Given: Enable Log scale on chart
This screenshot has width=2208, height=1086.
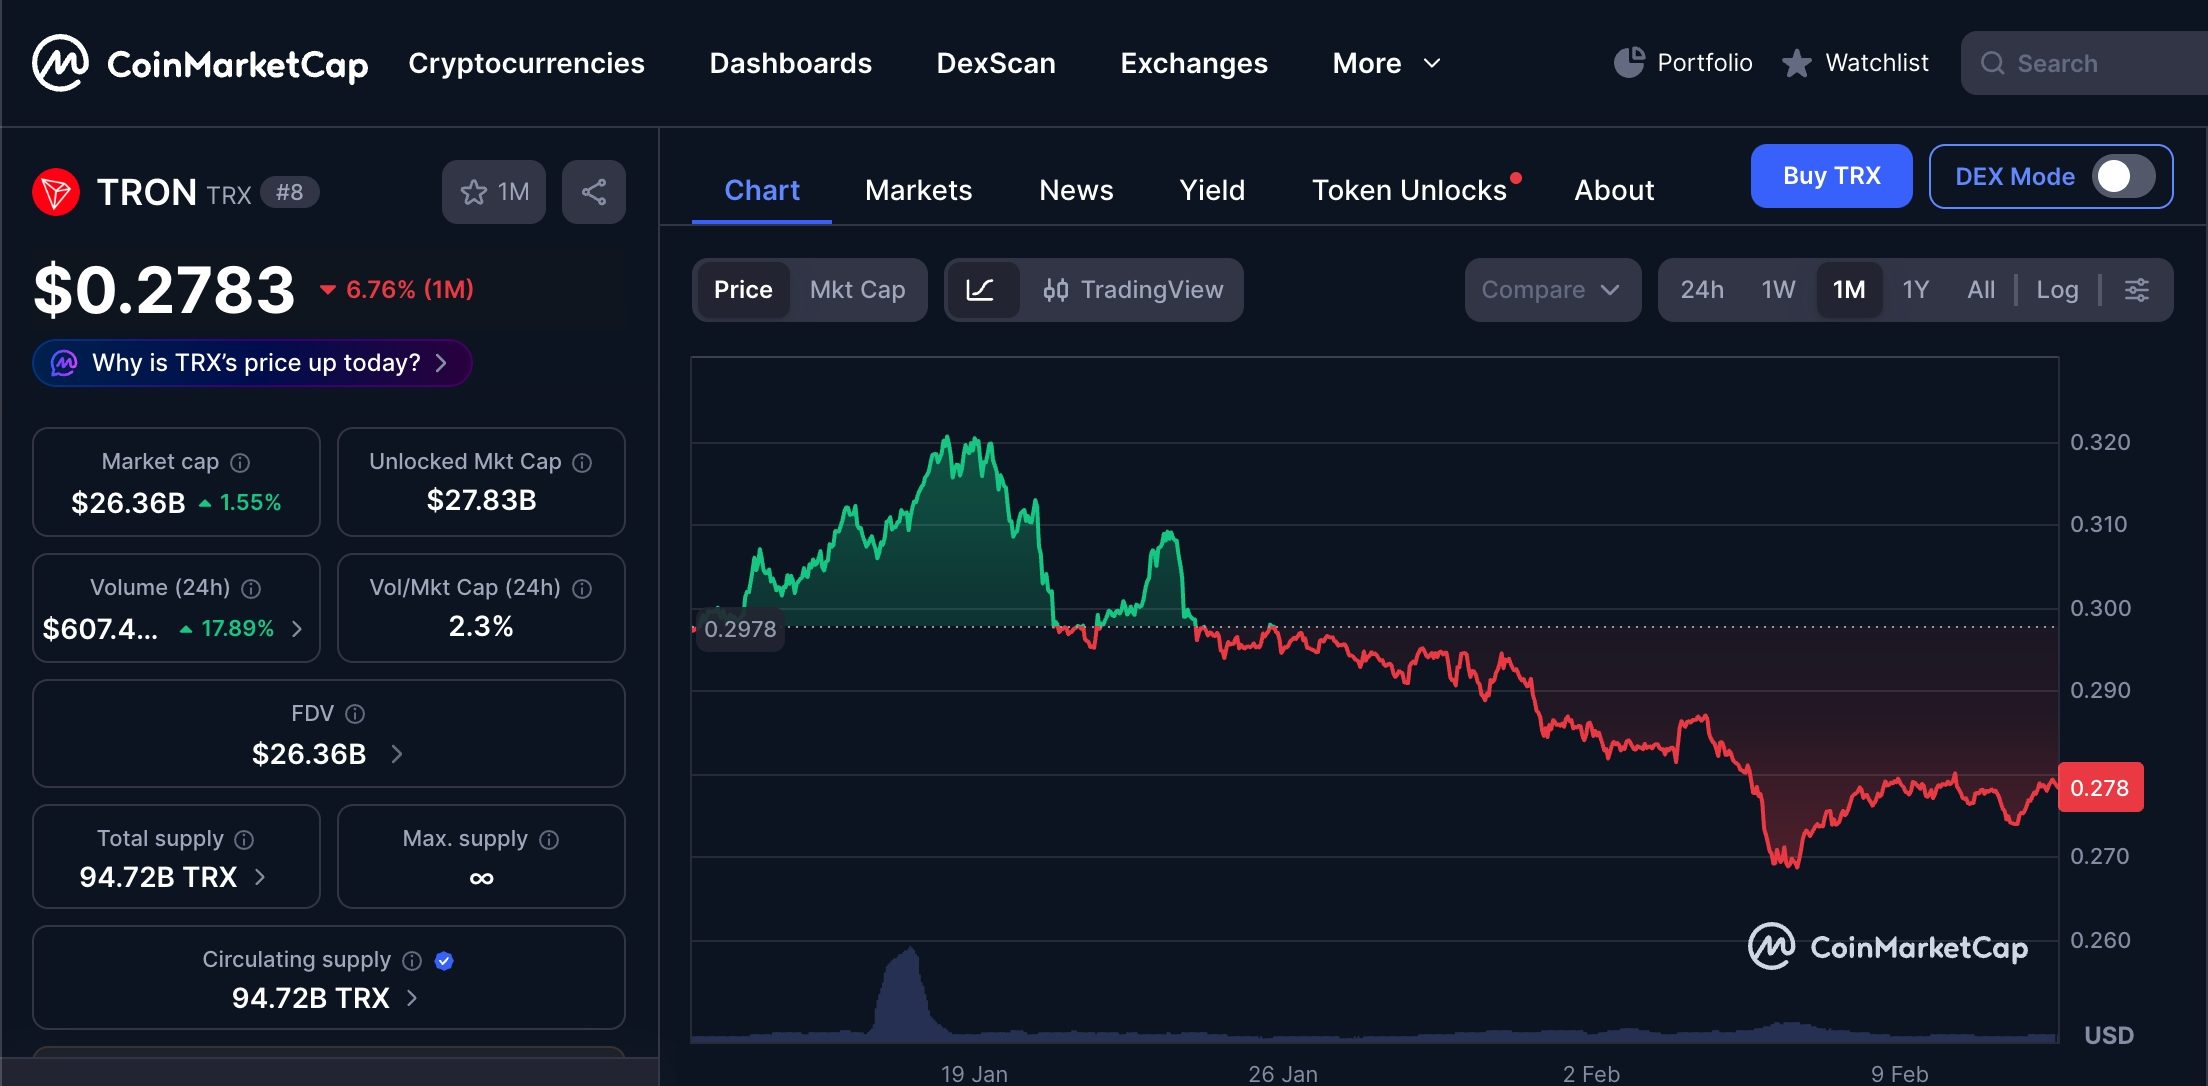Looking at the screenshot, I should [x=2057, y=290].
